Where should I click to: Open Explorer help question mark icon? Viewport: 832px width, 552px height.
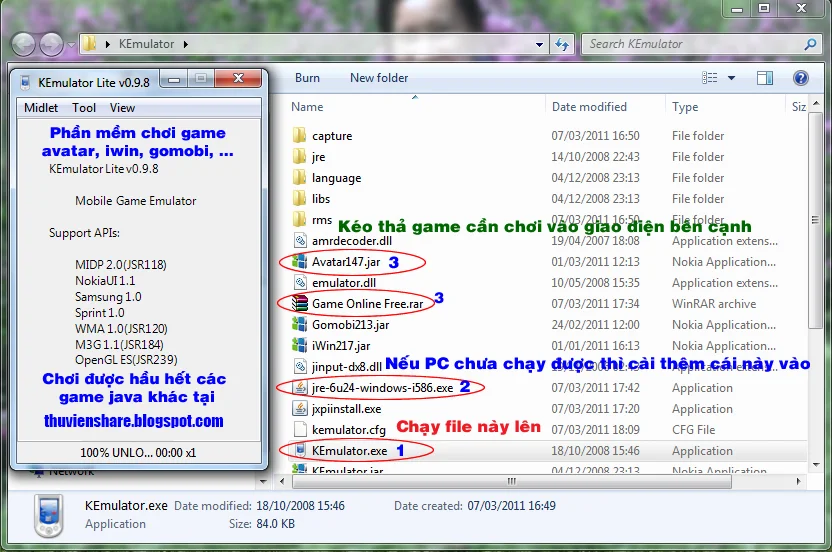click(801, 78)
